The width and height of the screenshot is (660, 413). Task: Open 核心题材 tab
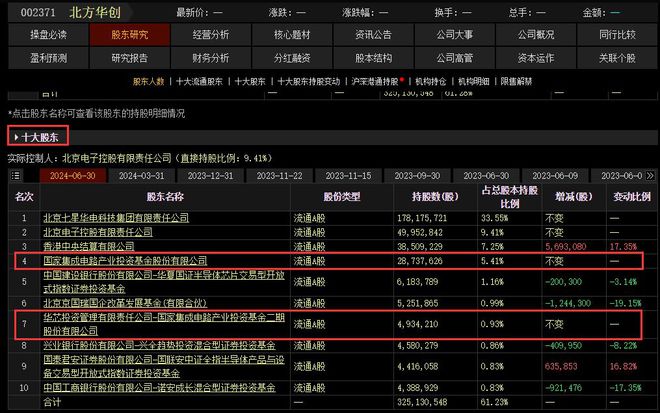tap(292, 35)
